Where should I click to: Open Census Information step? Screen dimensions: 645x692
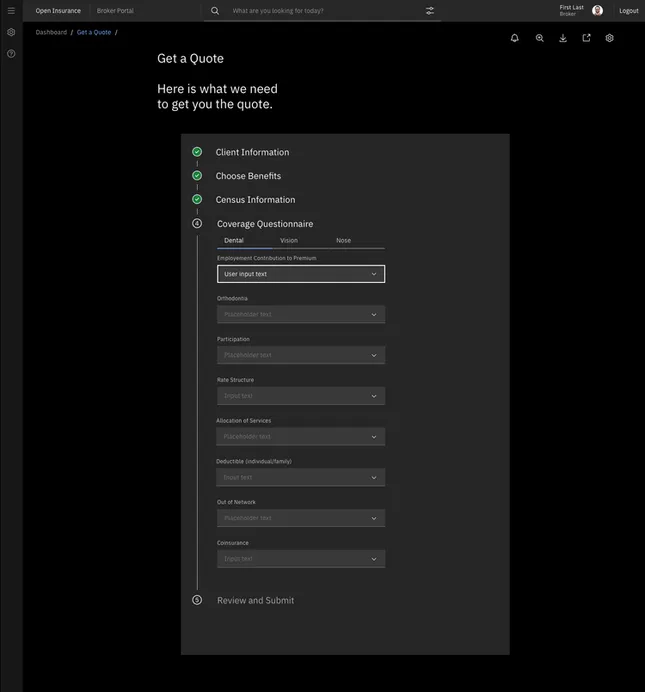[x=255, y=200]
